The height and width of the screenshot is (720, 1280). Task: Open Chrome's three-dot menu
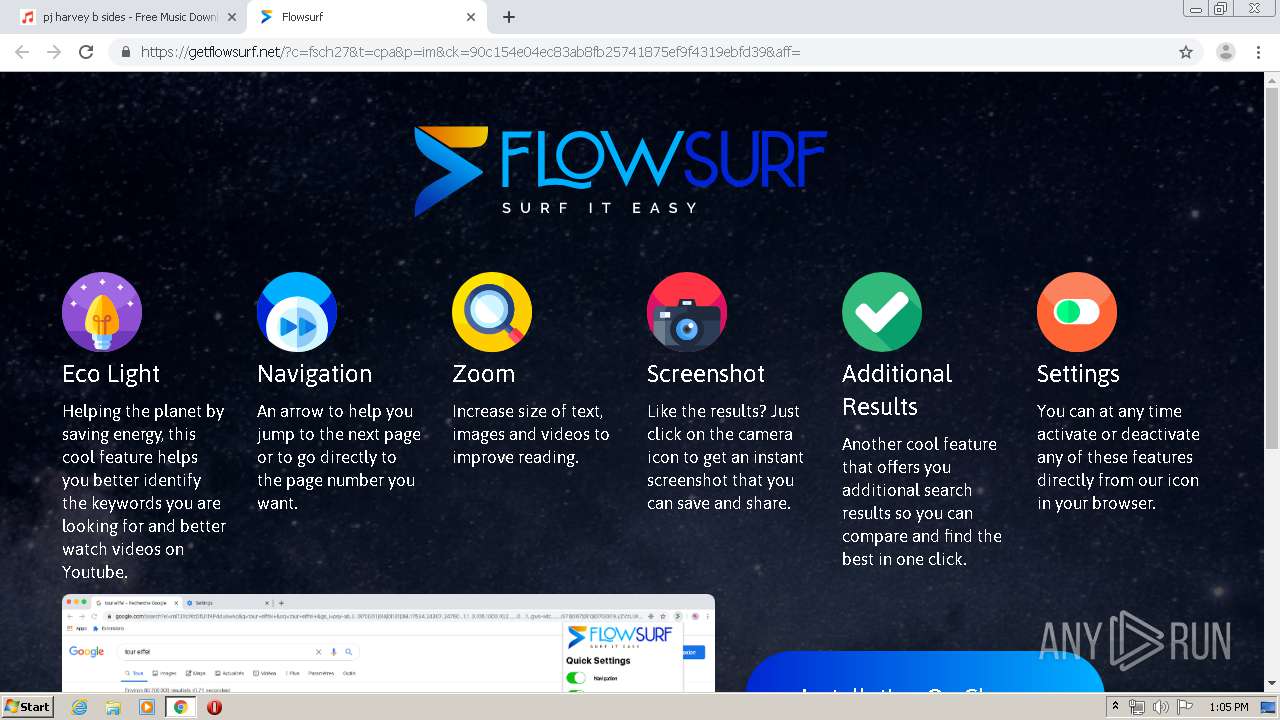pos(1258,52)
